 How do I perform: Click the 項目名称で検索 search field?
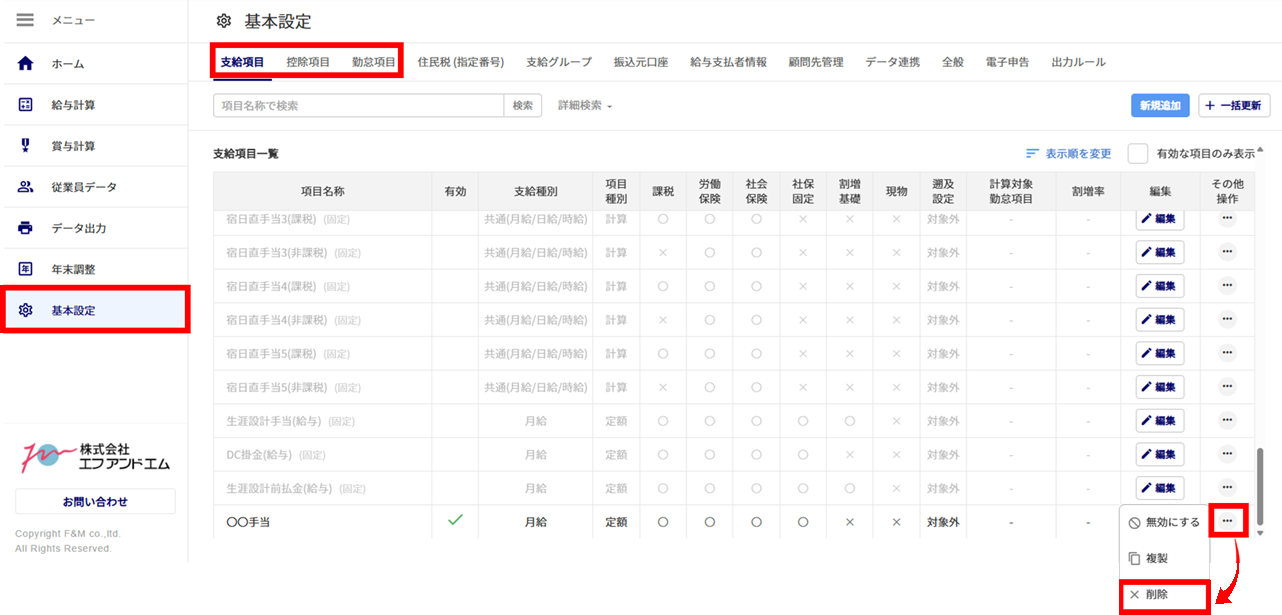(358, 105)
